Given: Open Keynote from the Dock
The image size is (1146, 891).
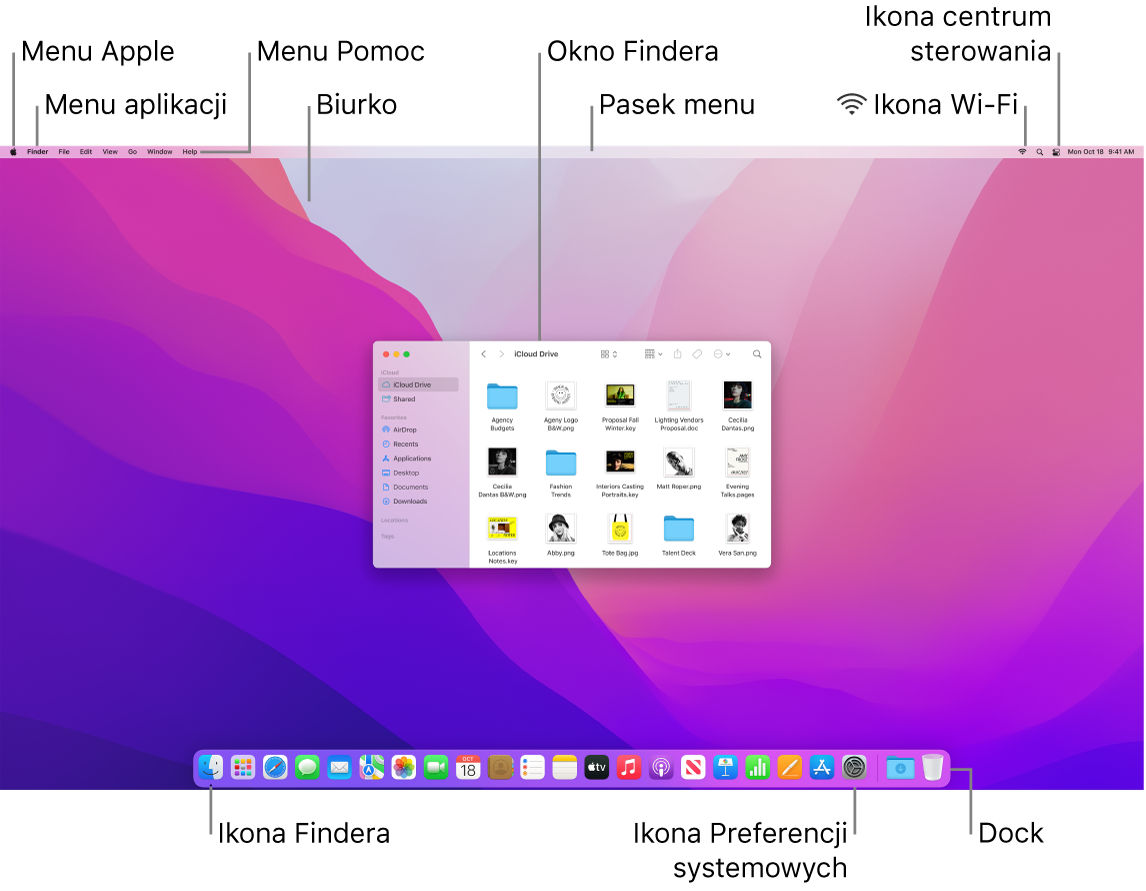Looking at the screenshot, I should coord(725,767).
